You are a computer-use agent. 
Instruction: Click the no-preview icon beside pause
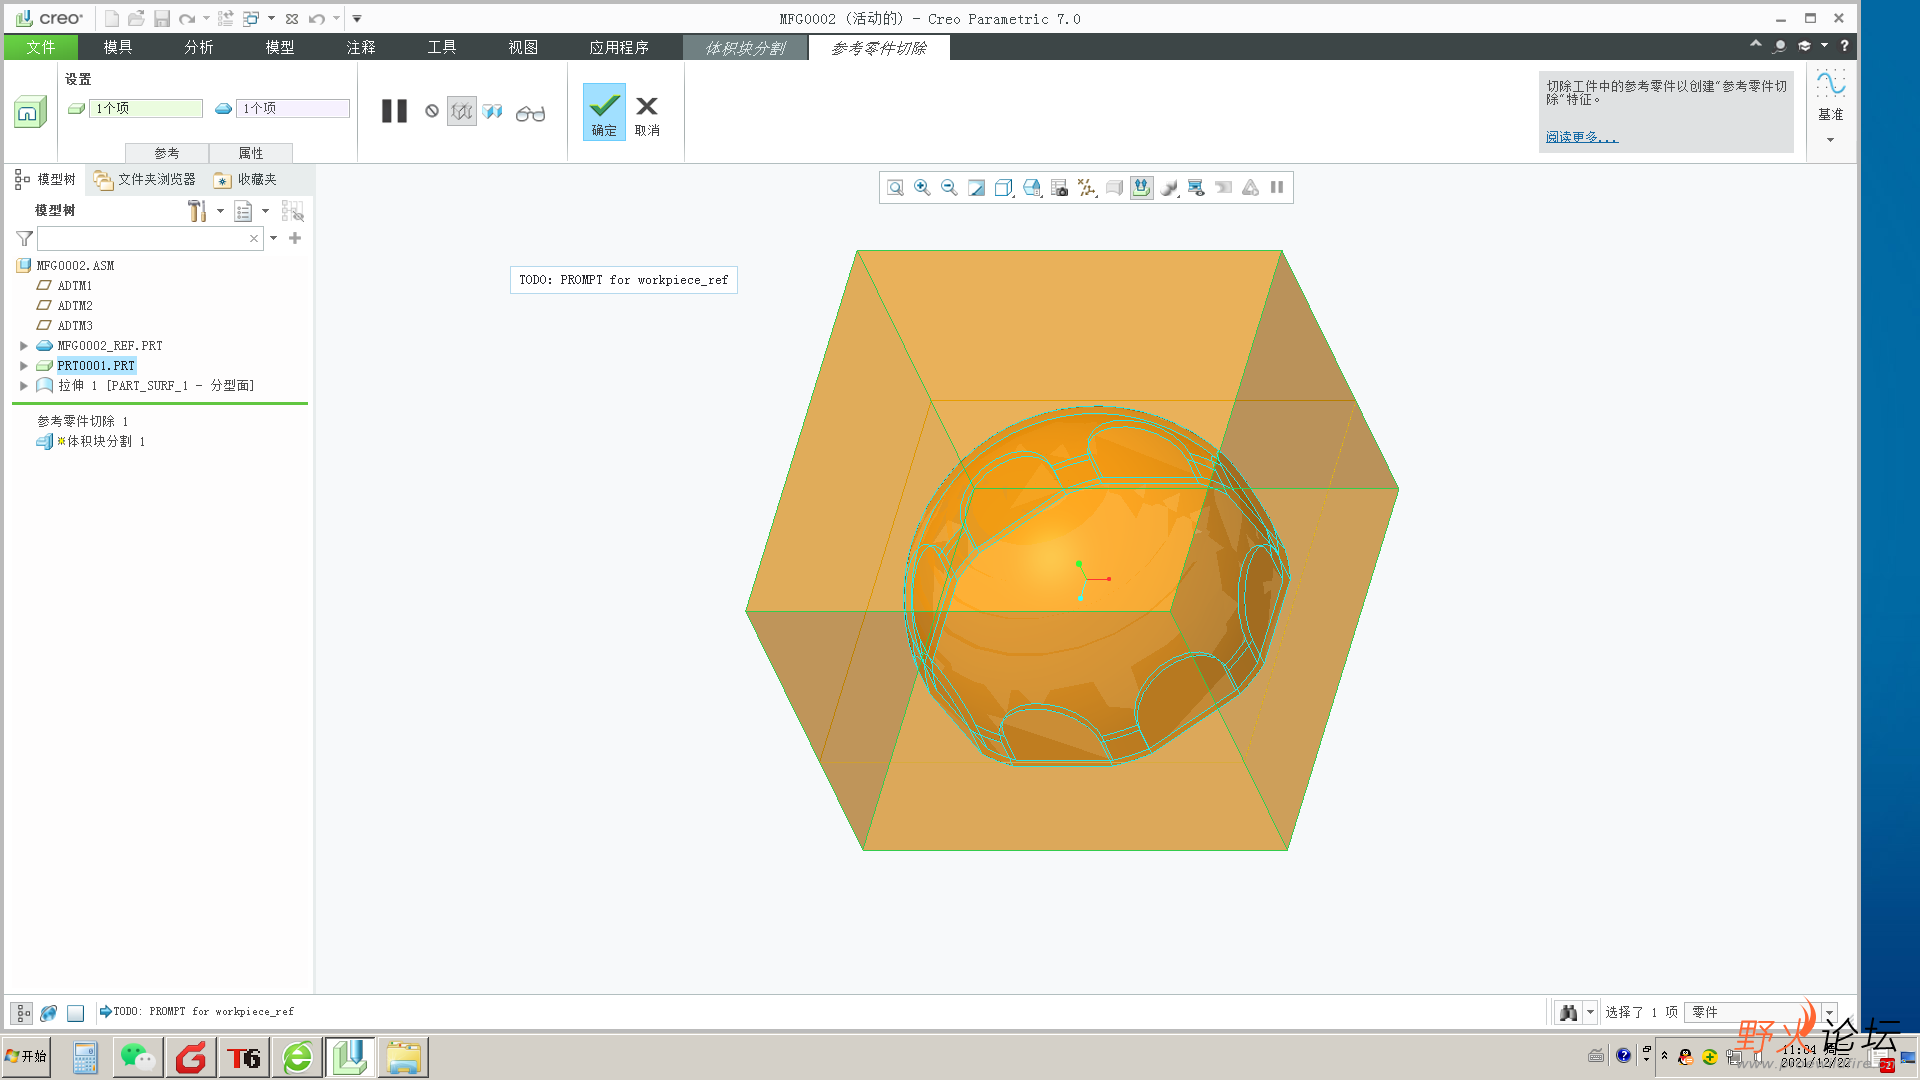pos(432,111)
